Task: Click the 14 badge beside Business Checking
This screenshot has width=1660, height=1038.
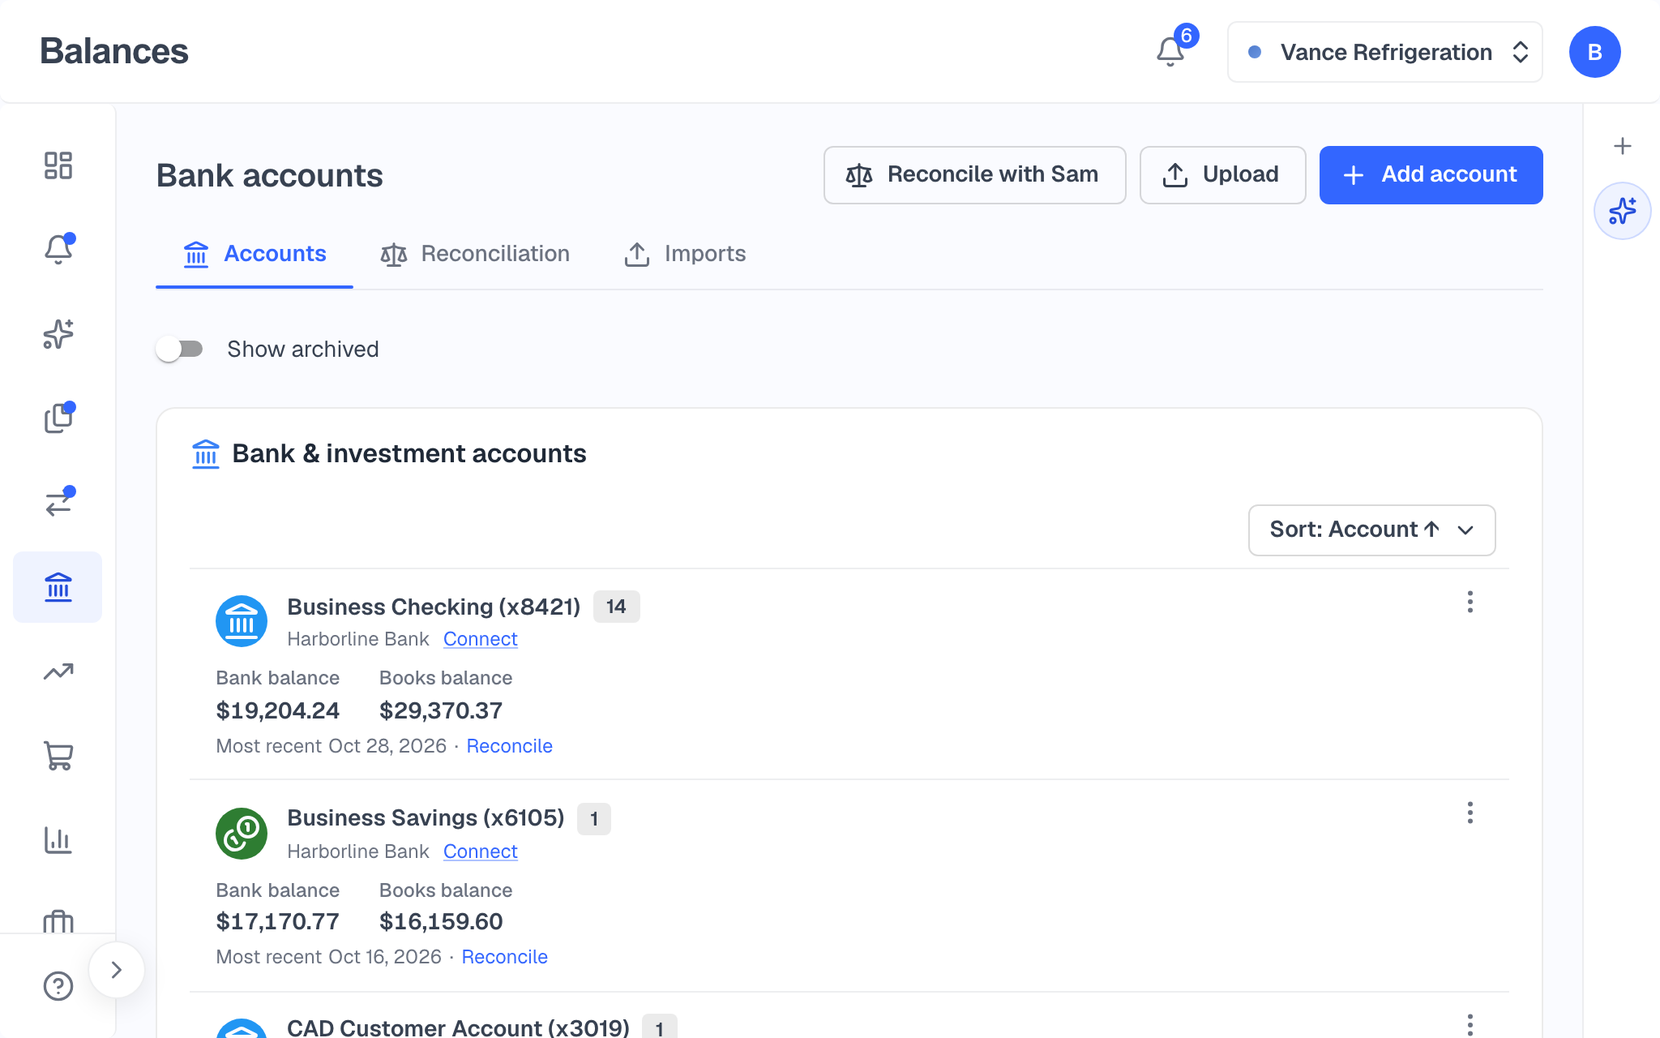Action: click(616, 606)
